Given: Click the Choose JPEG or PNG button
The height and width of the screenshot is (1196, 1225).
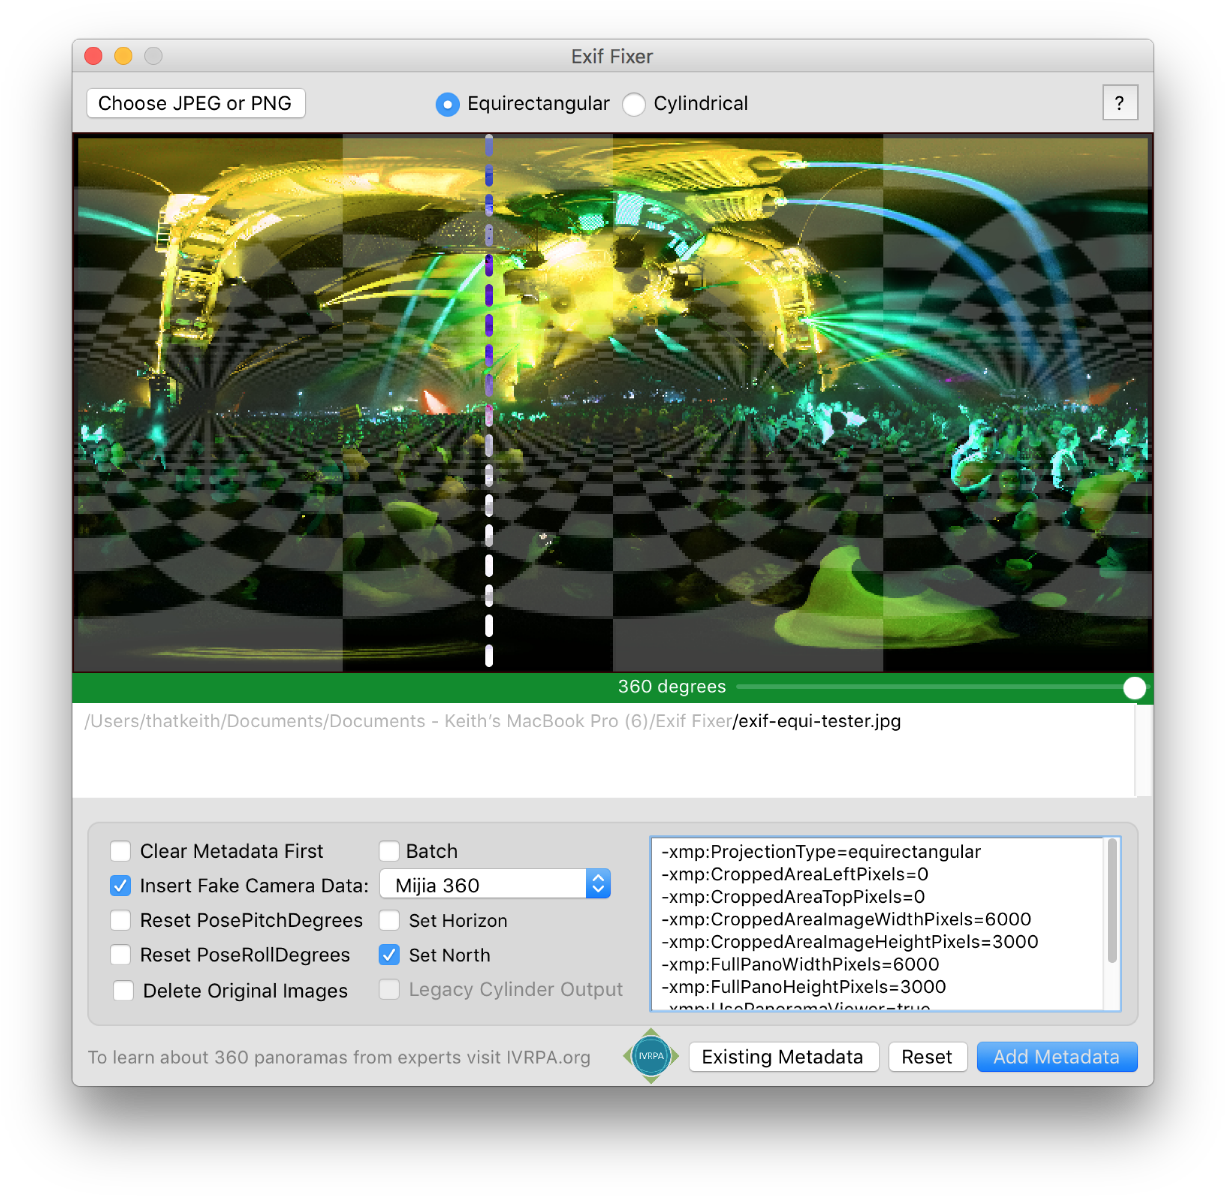Looking at the screenshot, I should (195, 103).
